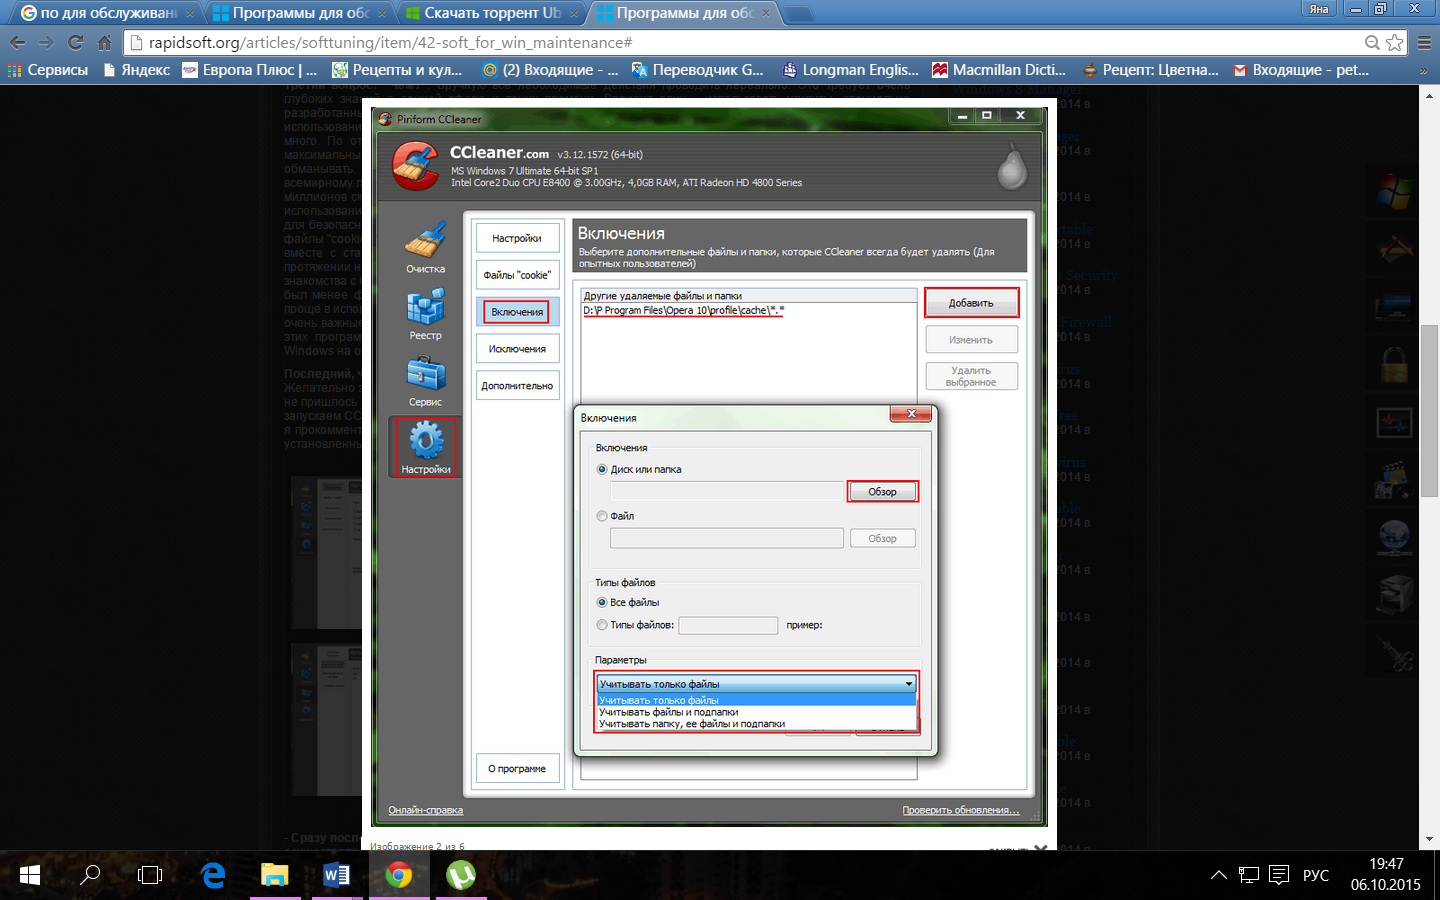Open the Переводчик G... bookmark
Screen dimensions: 1440x900
click(698, 70)
